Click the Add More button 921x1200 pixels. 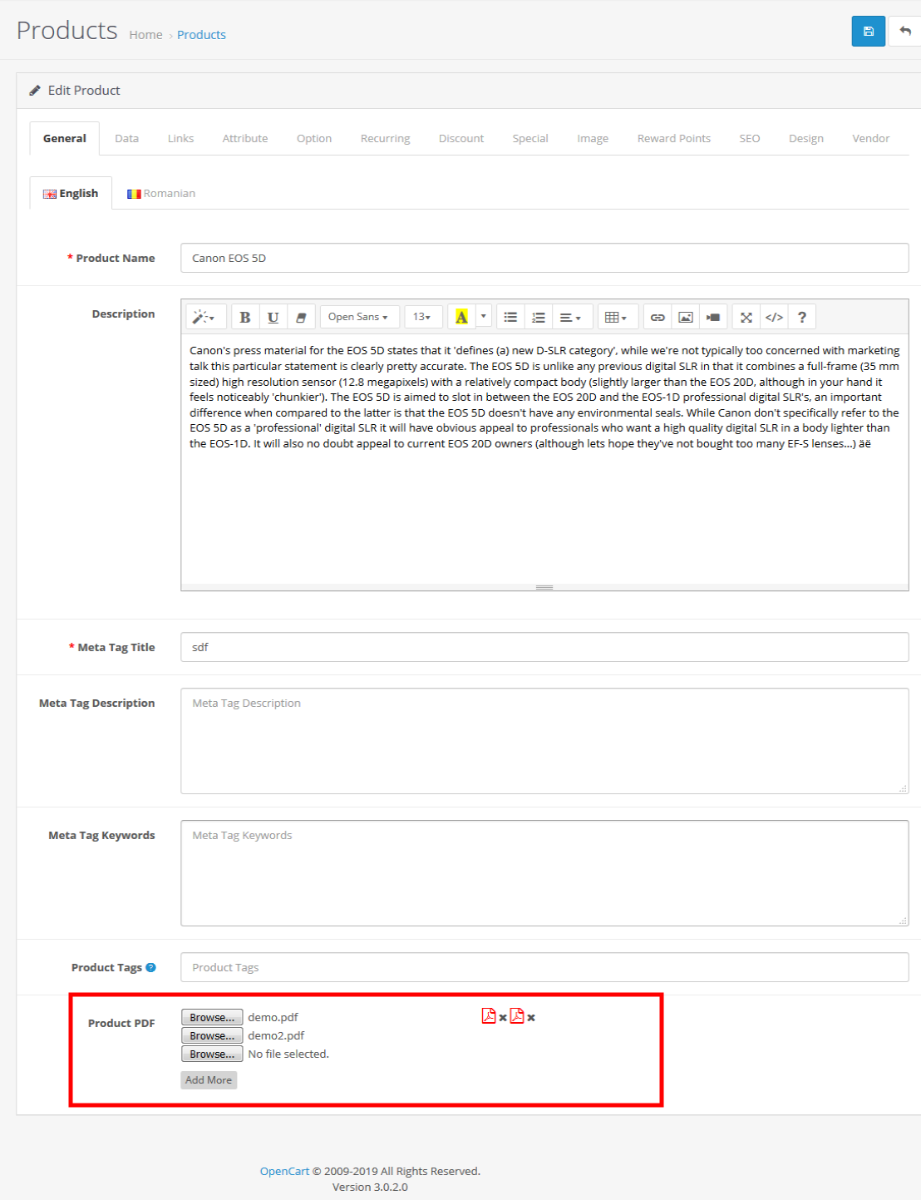point(209,1080)
